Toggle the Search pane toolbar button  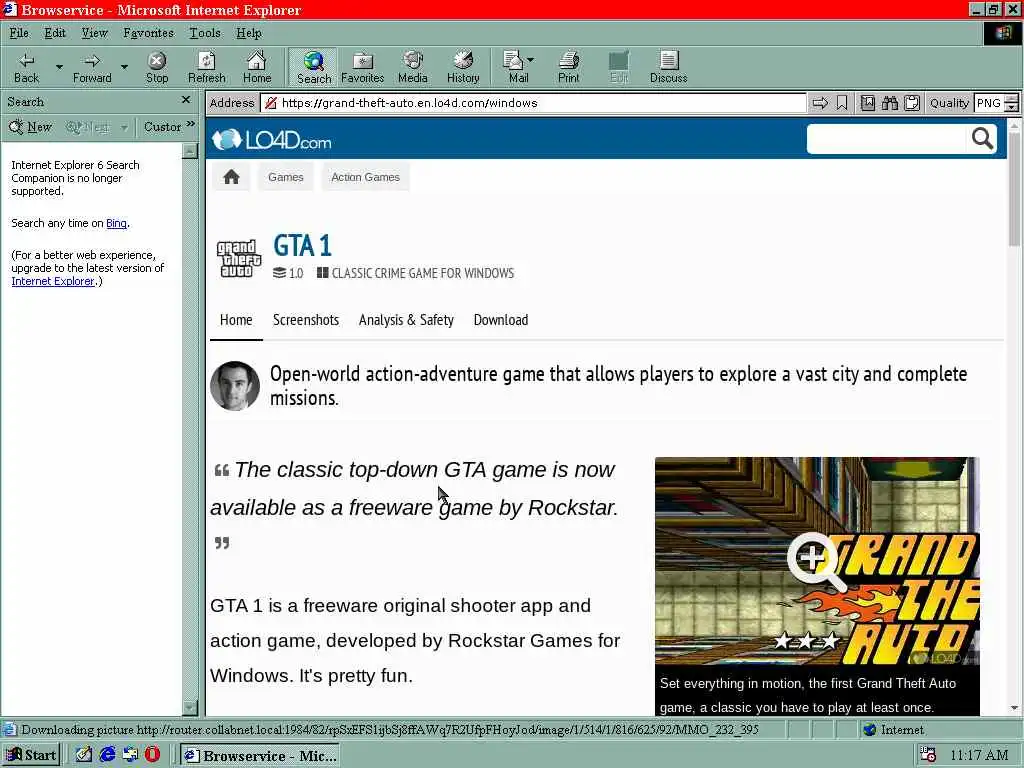click(x=313, y=68)
